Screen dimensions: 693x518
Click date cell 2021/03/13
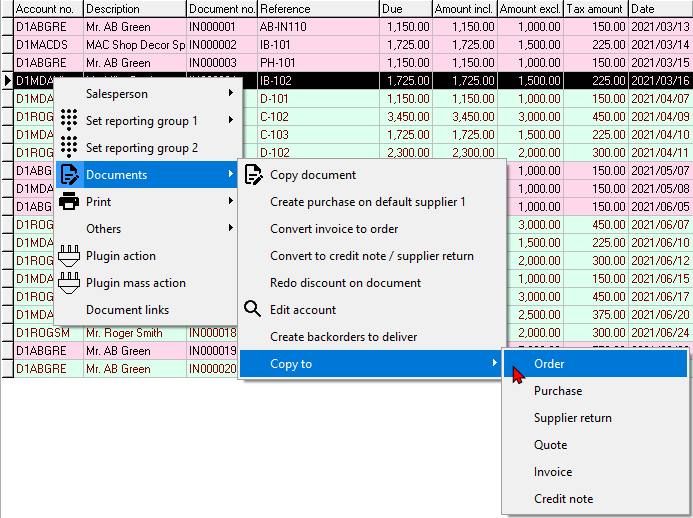660,27
